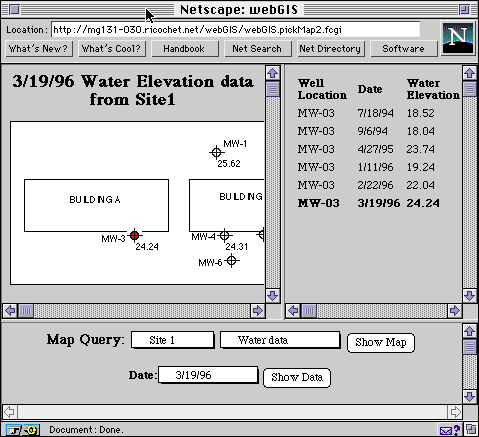Click the data table pane vertical scroll thumb
The width and height of the screenshot is (479, 437).
click(470, 89)
